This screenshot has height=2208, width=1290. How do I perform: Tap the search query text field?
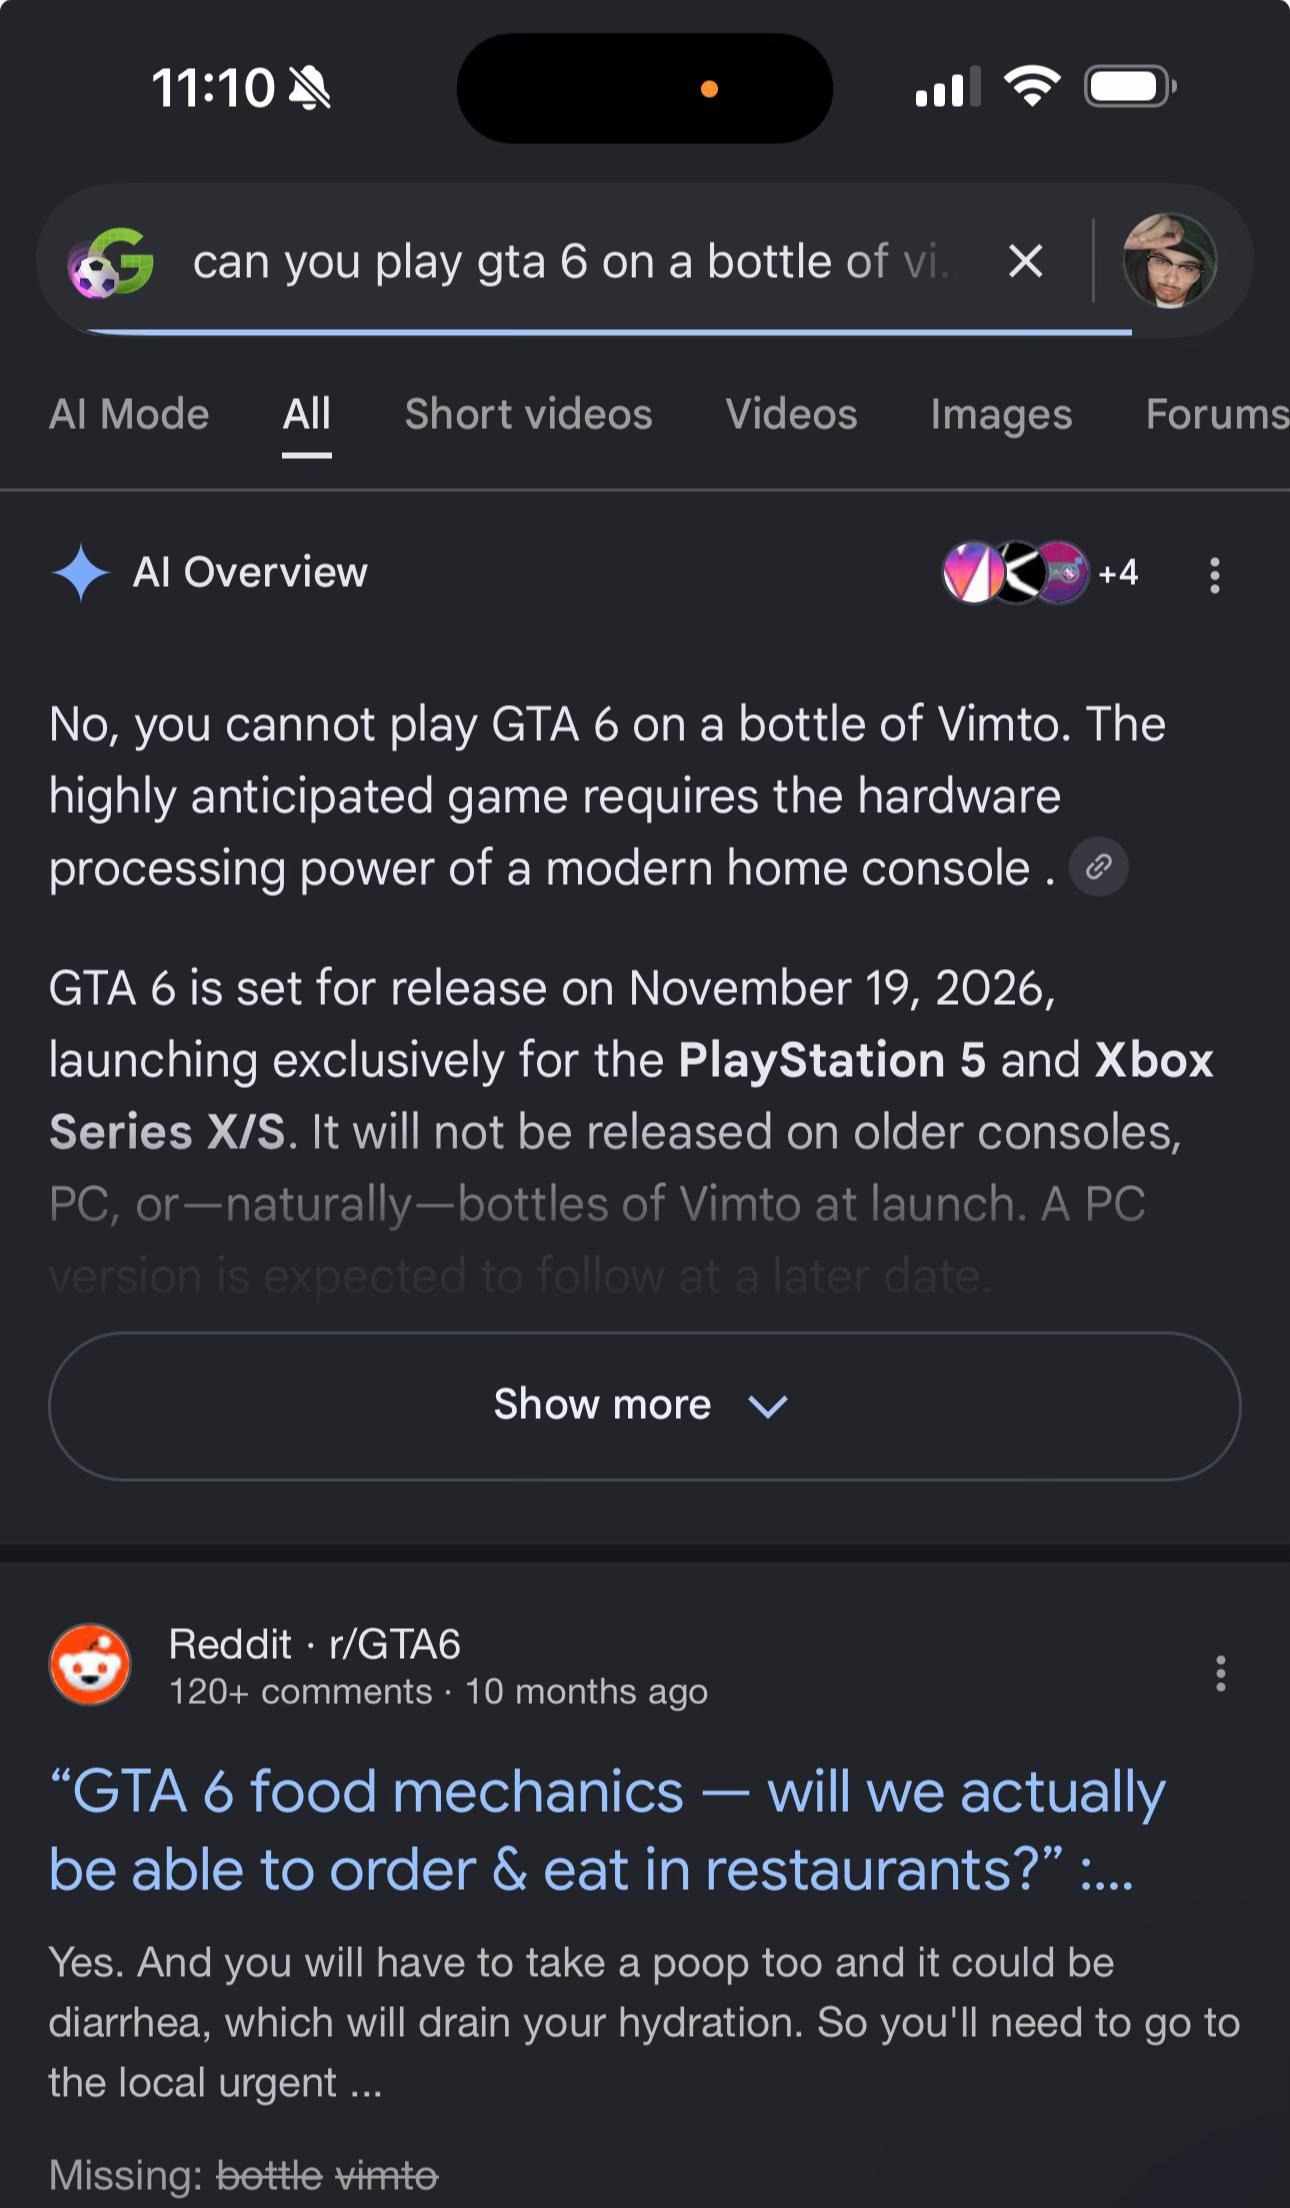tap(575, 262)
